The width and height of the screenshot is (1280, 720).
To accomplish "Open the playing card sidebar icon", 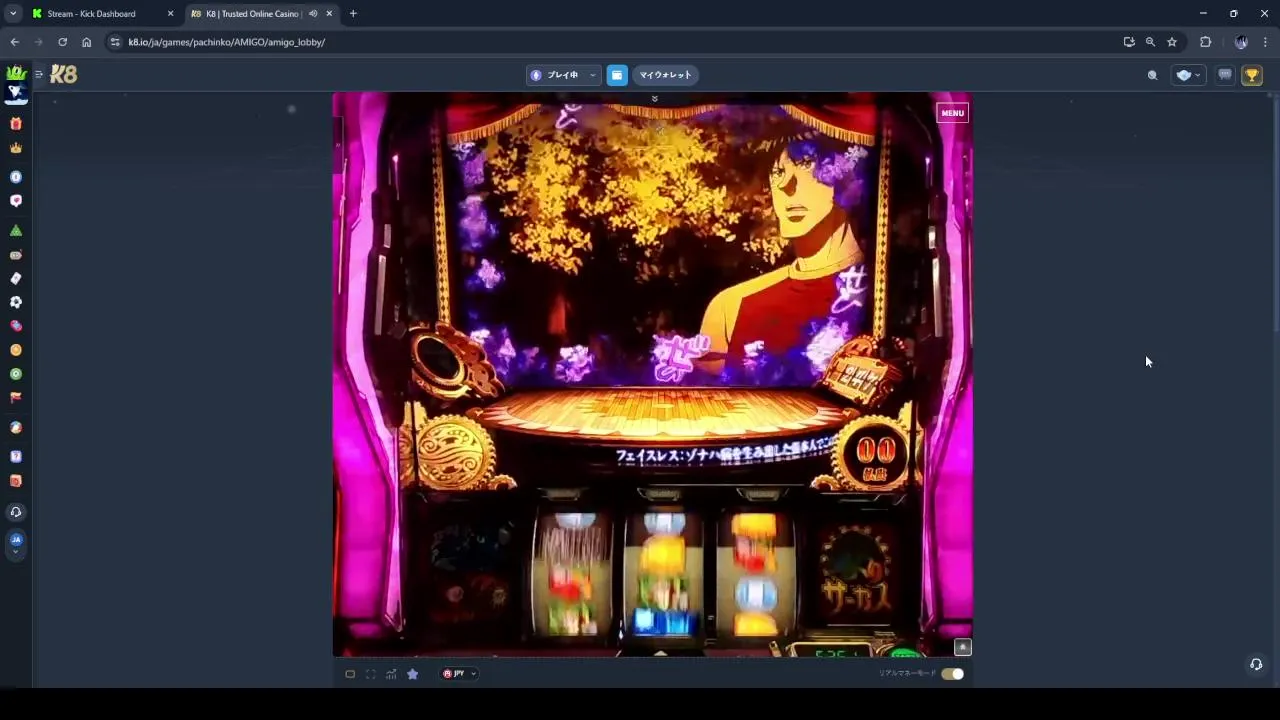I will coord(16,278).
